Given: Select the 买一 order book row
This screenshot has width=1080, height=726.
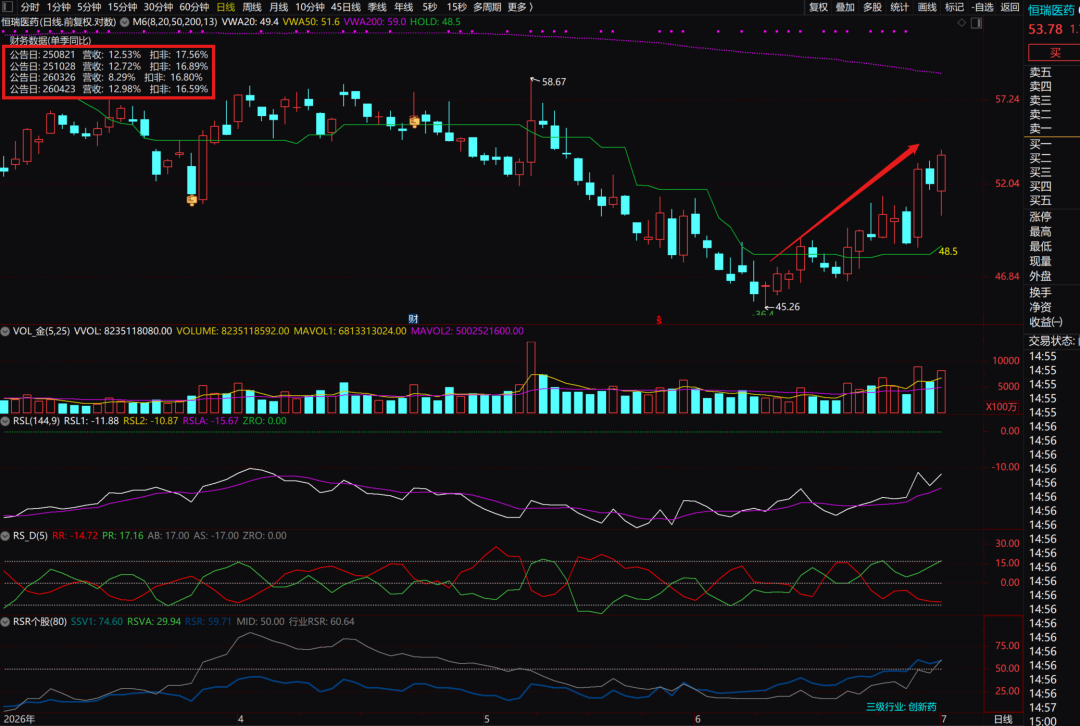Looking at the screenshot, I should point(1041,144).
